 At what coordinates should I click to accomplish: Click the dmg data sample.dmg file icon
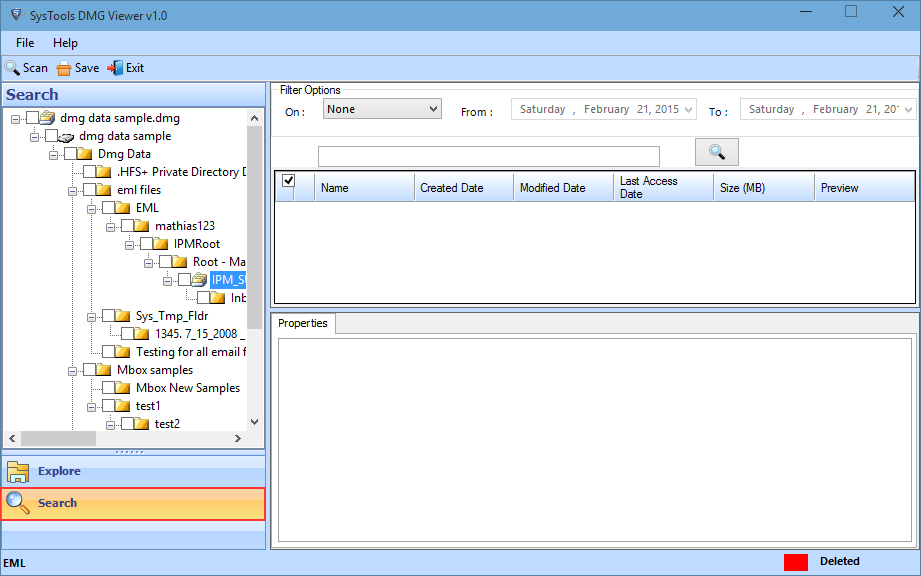[48, 118]
